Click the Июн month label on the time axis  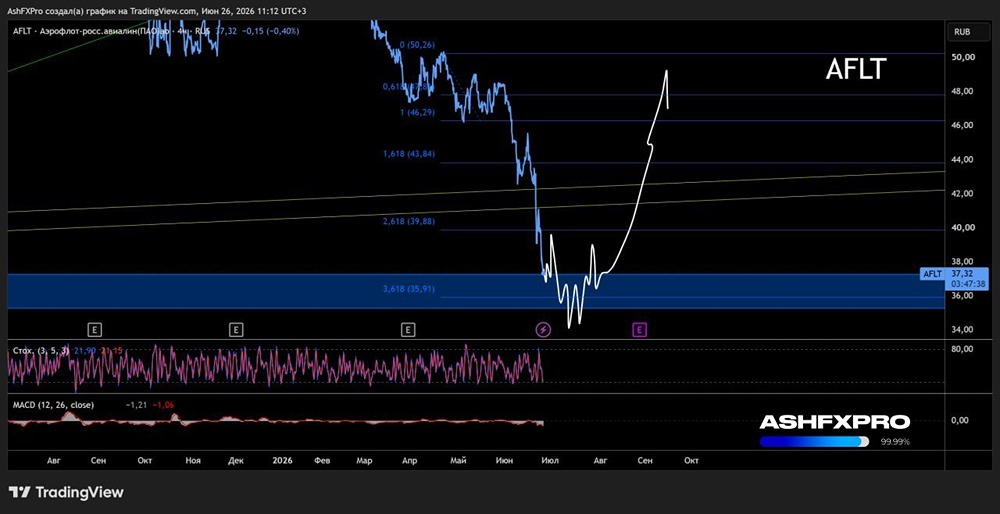point(505,460)
